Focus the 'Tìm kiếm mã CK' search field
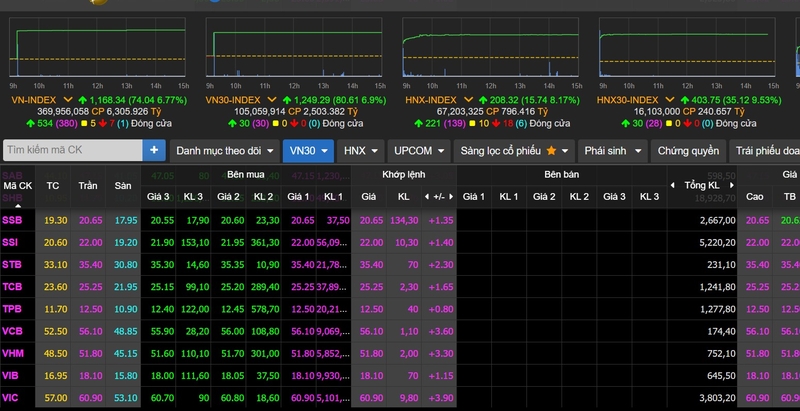 [x=73, y=150]
